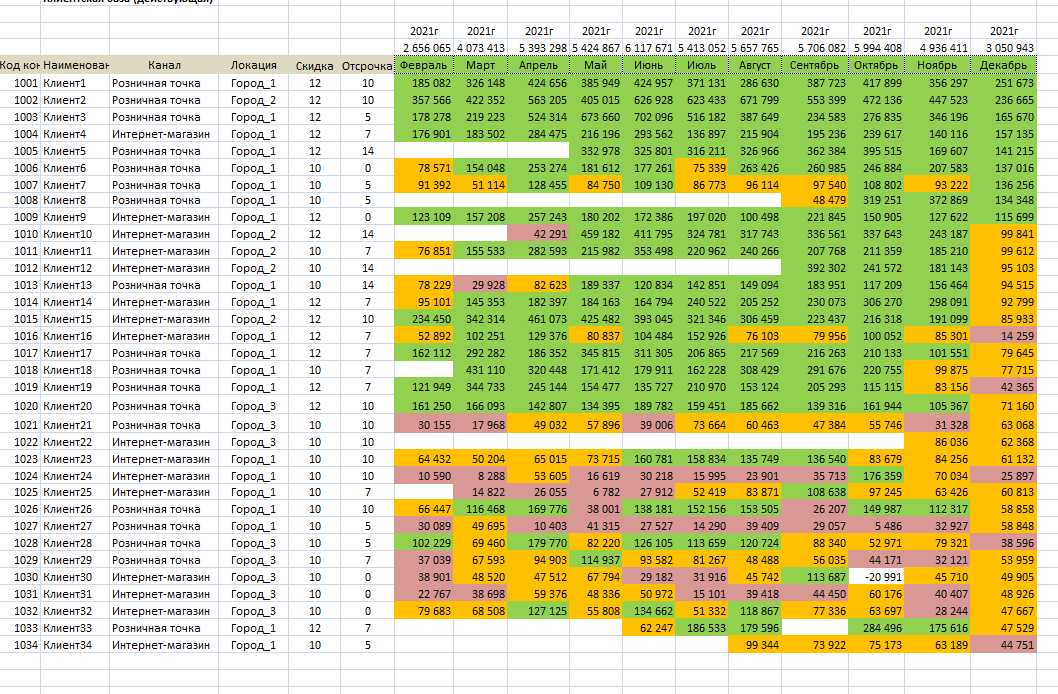
Task: Click the Наименование header cell
Action: [75, 65]
